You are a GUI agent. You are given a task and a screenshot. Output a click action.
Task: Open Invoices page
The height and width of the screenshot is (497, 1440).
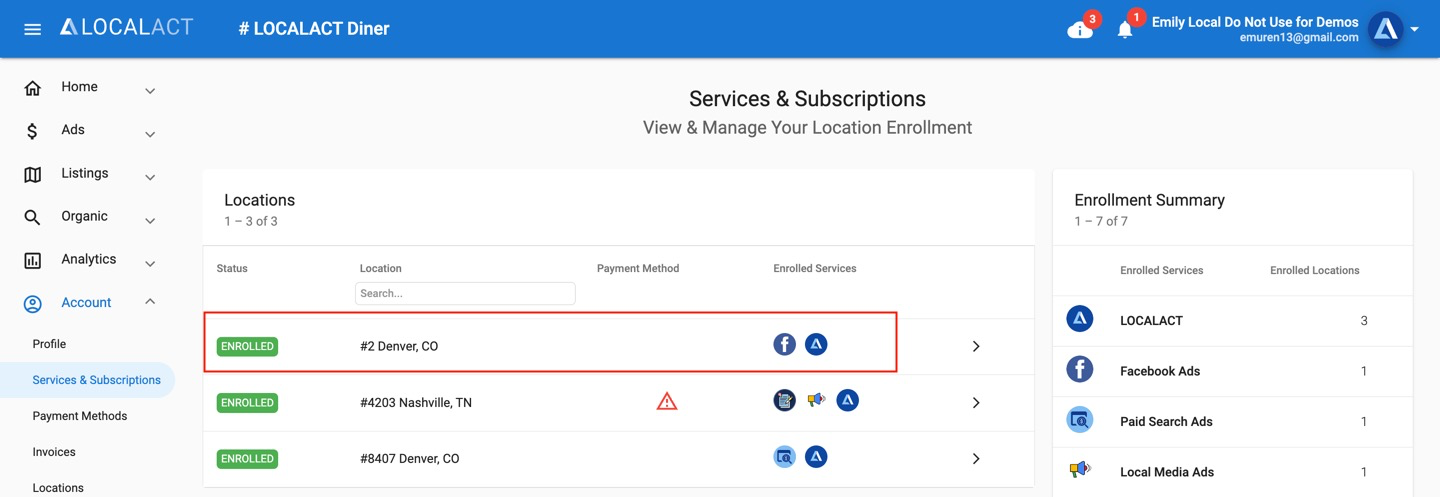54,452
